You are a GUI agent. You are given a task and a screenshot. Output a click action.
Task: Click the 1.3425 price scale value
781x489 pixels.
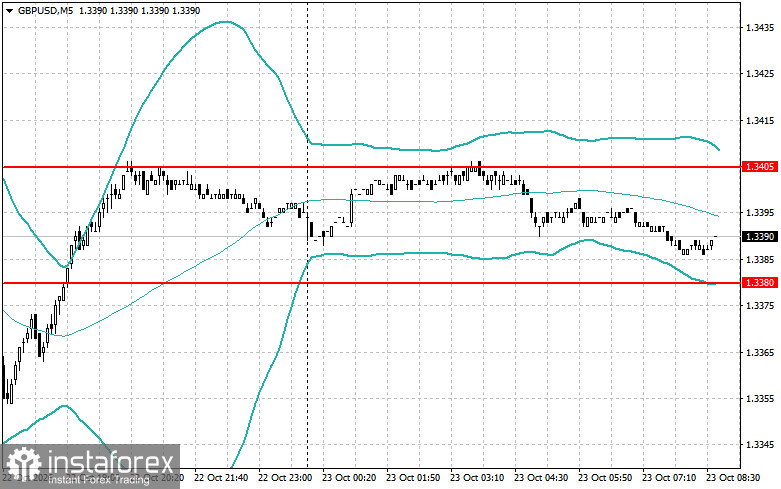760,74
